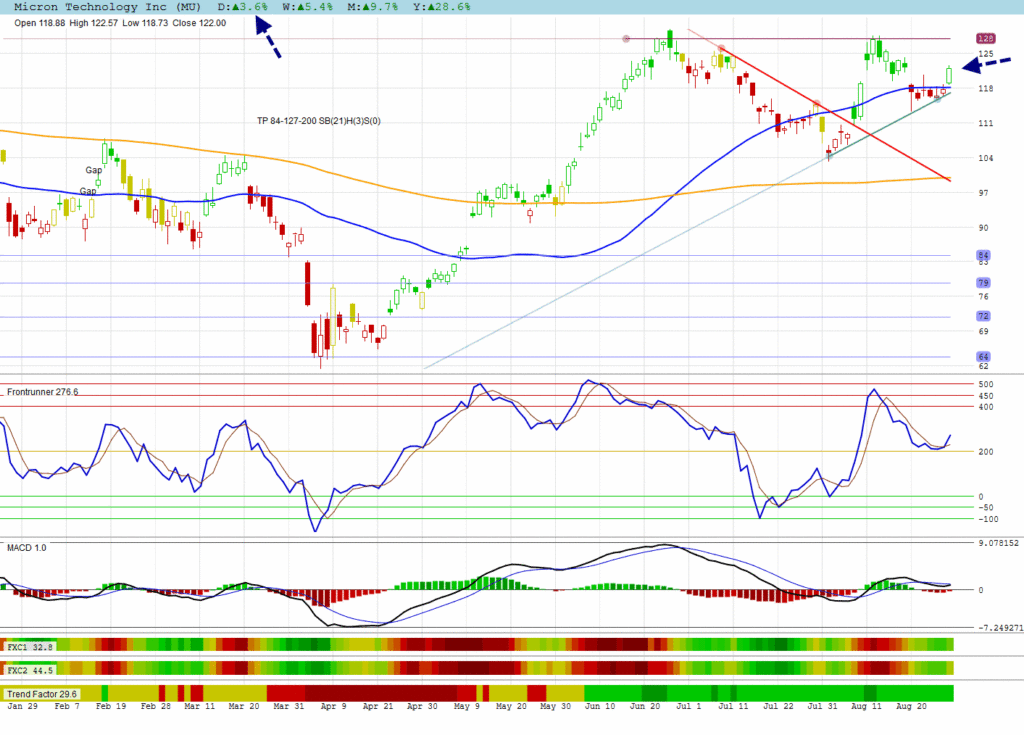Click the MACD lower bound -7.249271
This screenshot has width=1024, height=735.
(x=1000, y=628)
